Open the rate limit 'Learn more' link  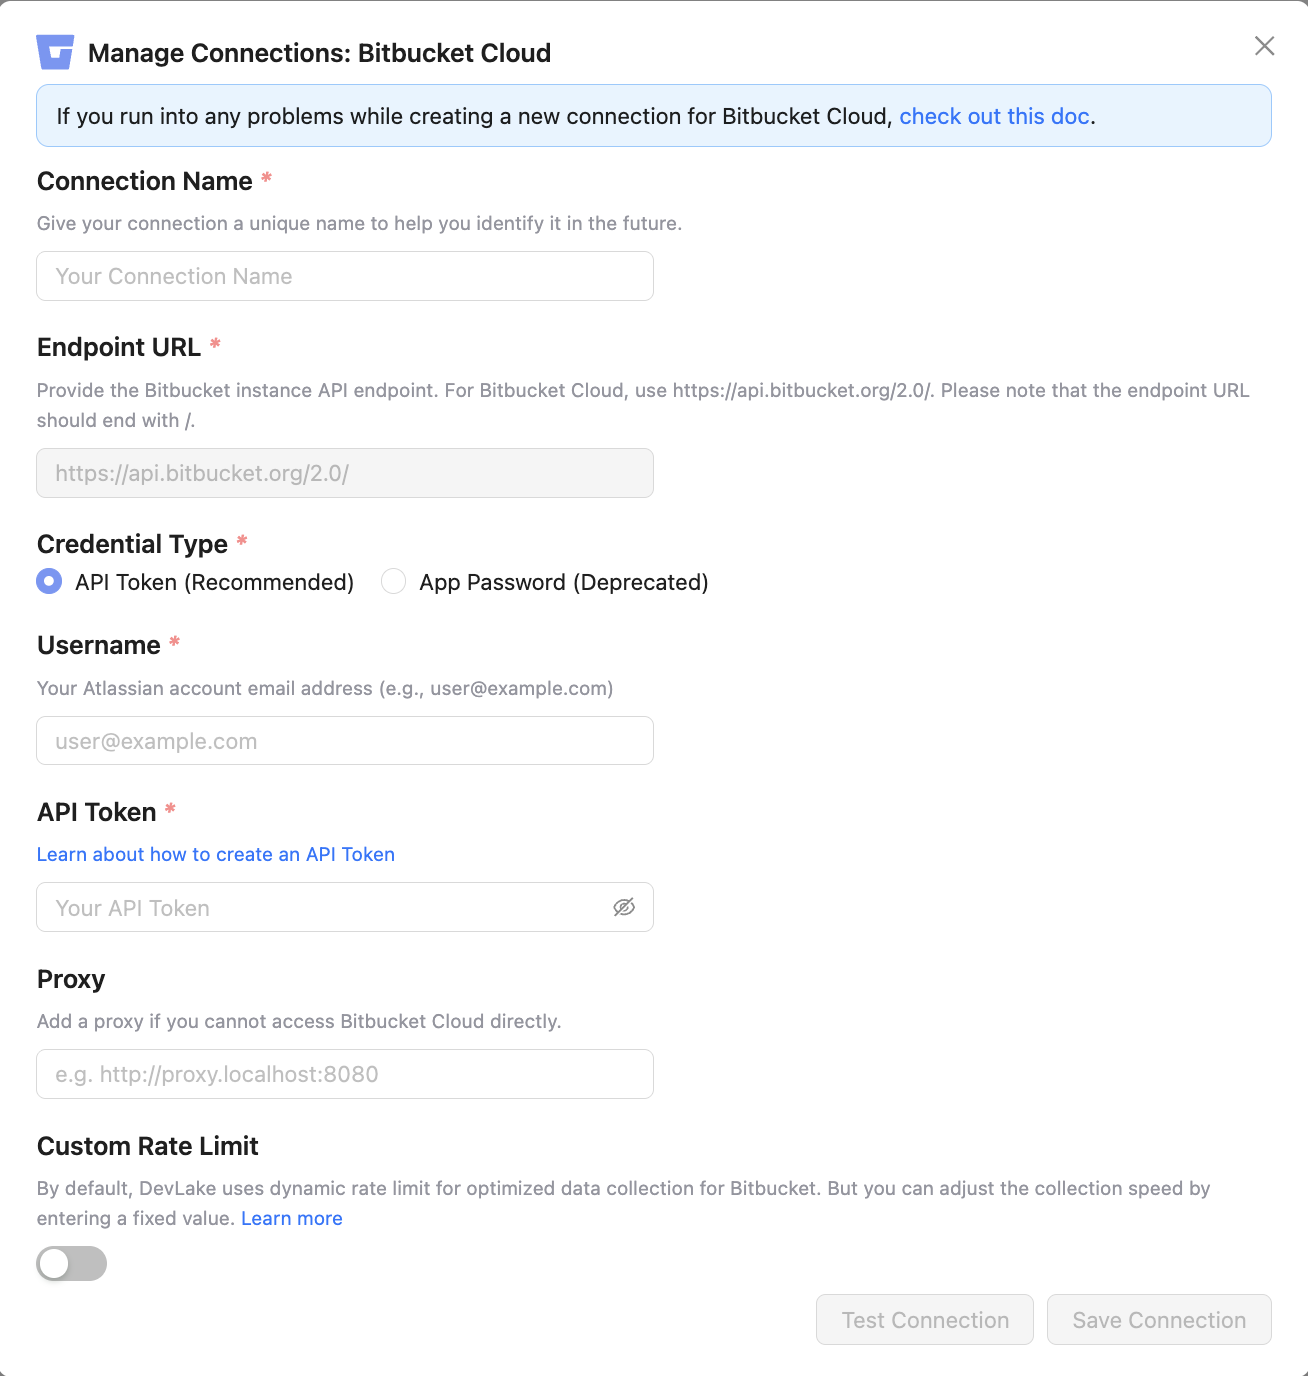click(x=292, y=1218)
